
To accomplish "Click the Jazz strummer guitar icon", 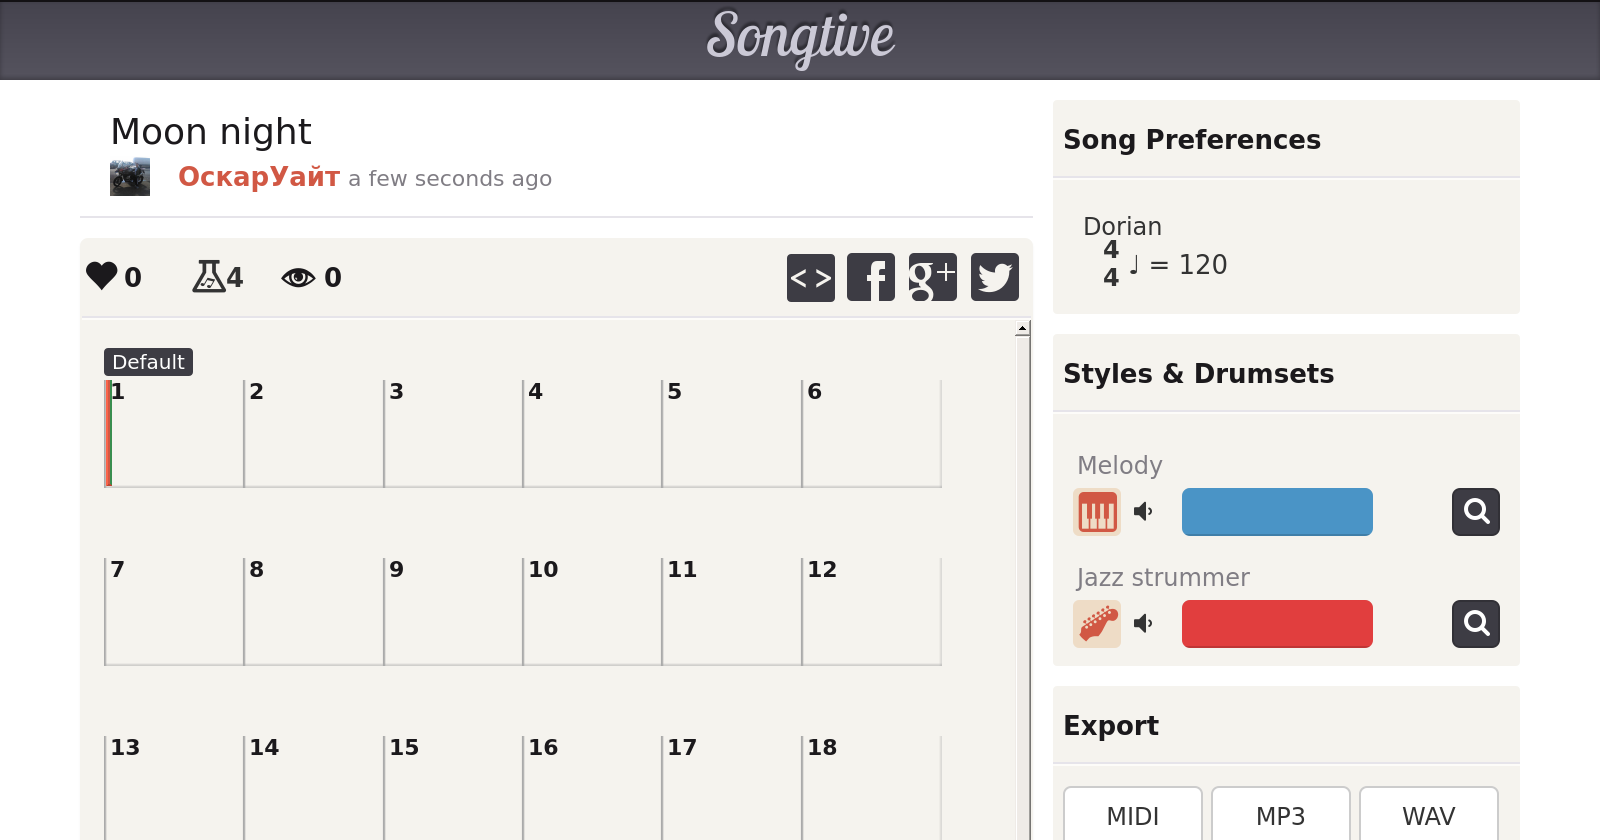I will 1097,624.
